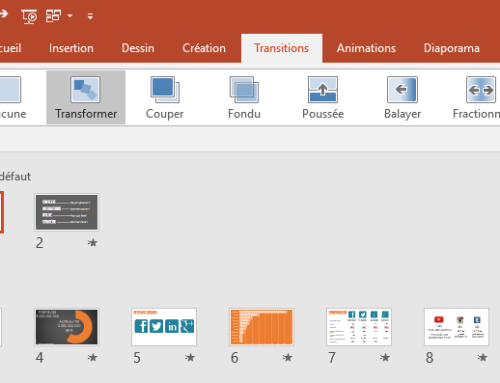Select slide 6 orange chart thumbnail
Viewport: 500px width, 383px height.
point(261,327)
